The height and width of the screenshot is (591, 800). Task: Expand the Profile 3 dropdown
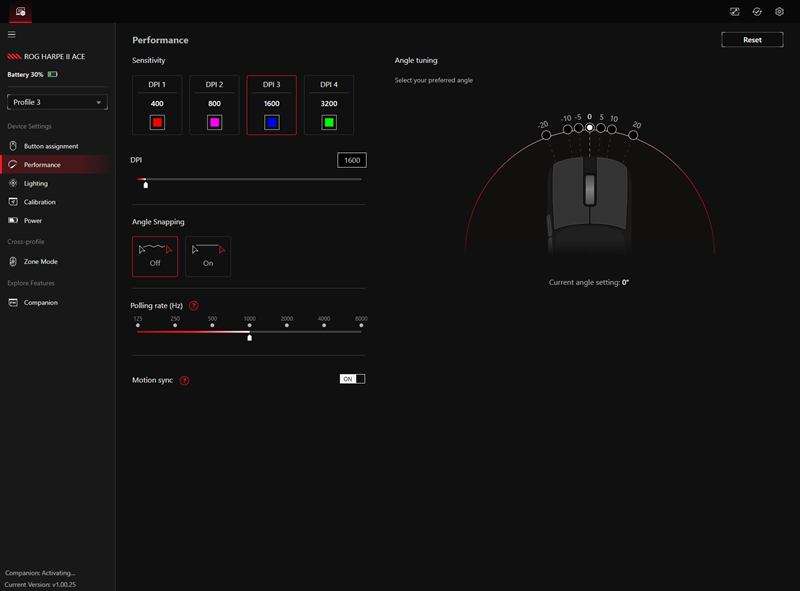(57, 102)
